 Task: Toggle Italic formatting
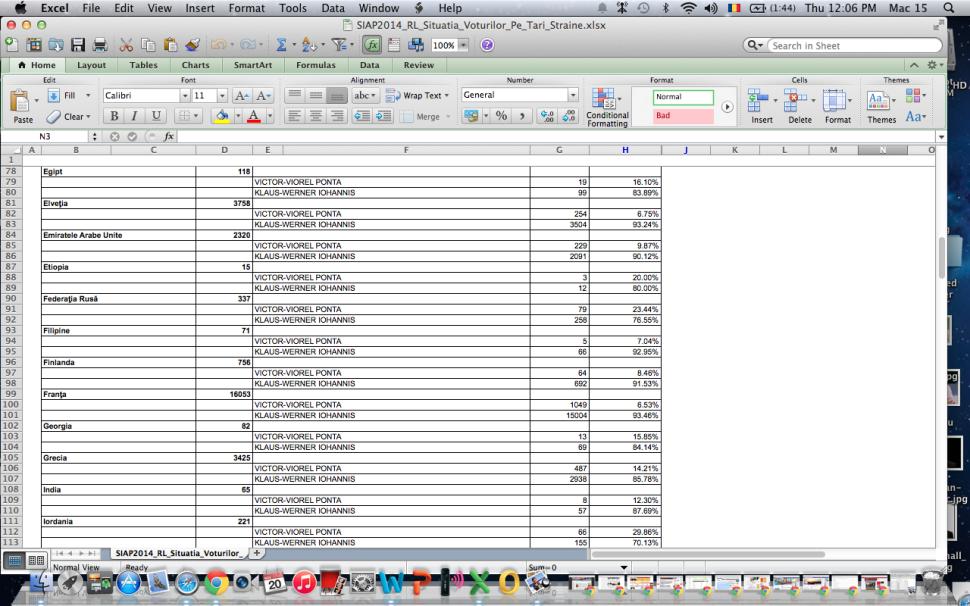point(133,117)
